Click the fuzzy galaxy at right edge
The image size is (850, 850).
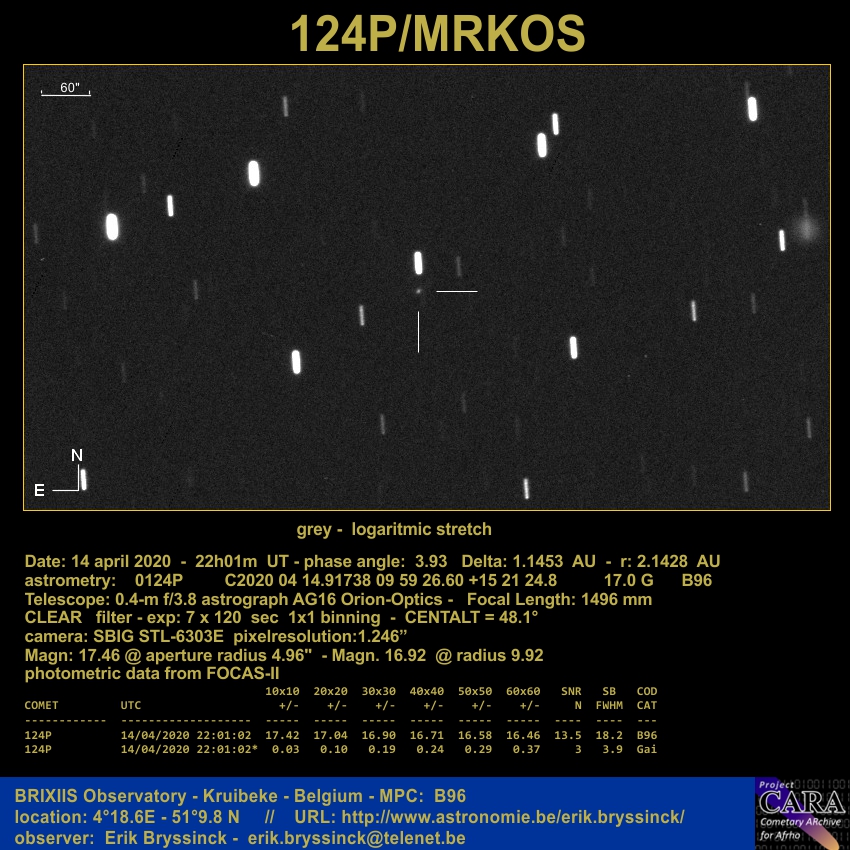(x=805, y=229)
